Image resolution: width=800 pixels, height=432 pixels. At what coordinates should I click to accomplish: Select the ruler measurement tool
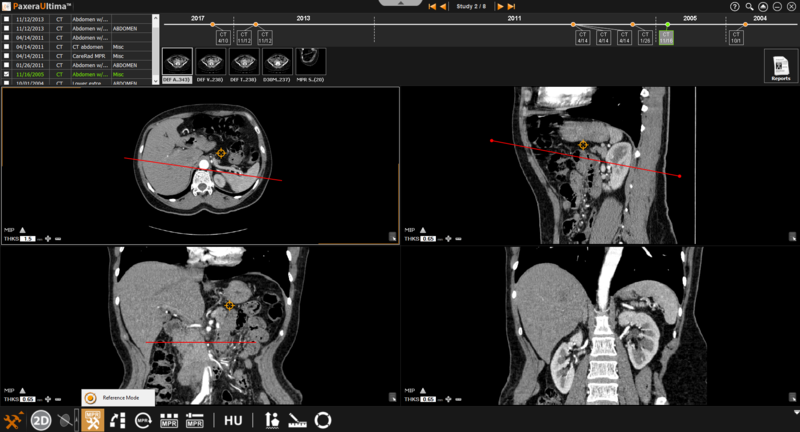pos(298,420)
